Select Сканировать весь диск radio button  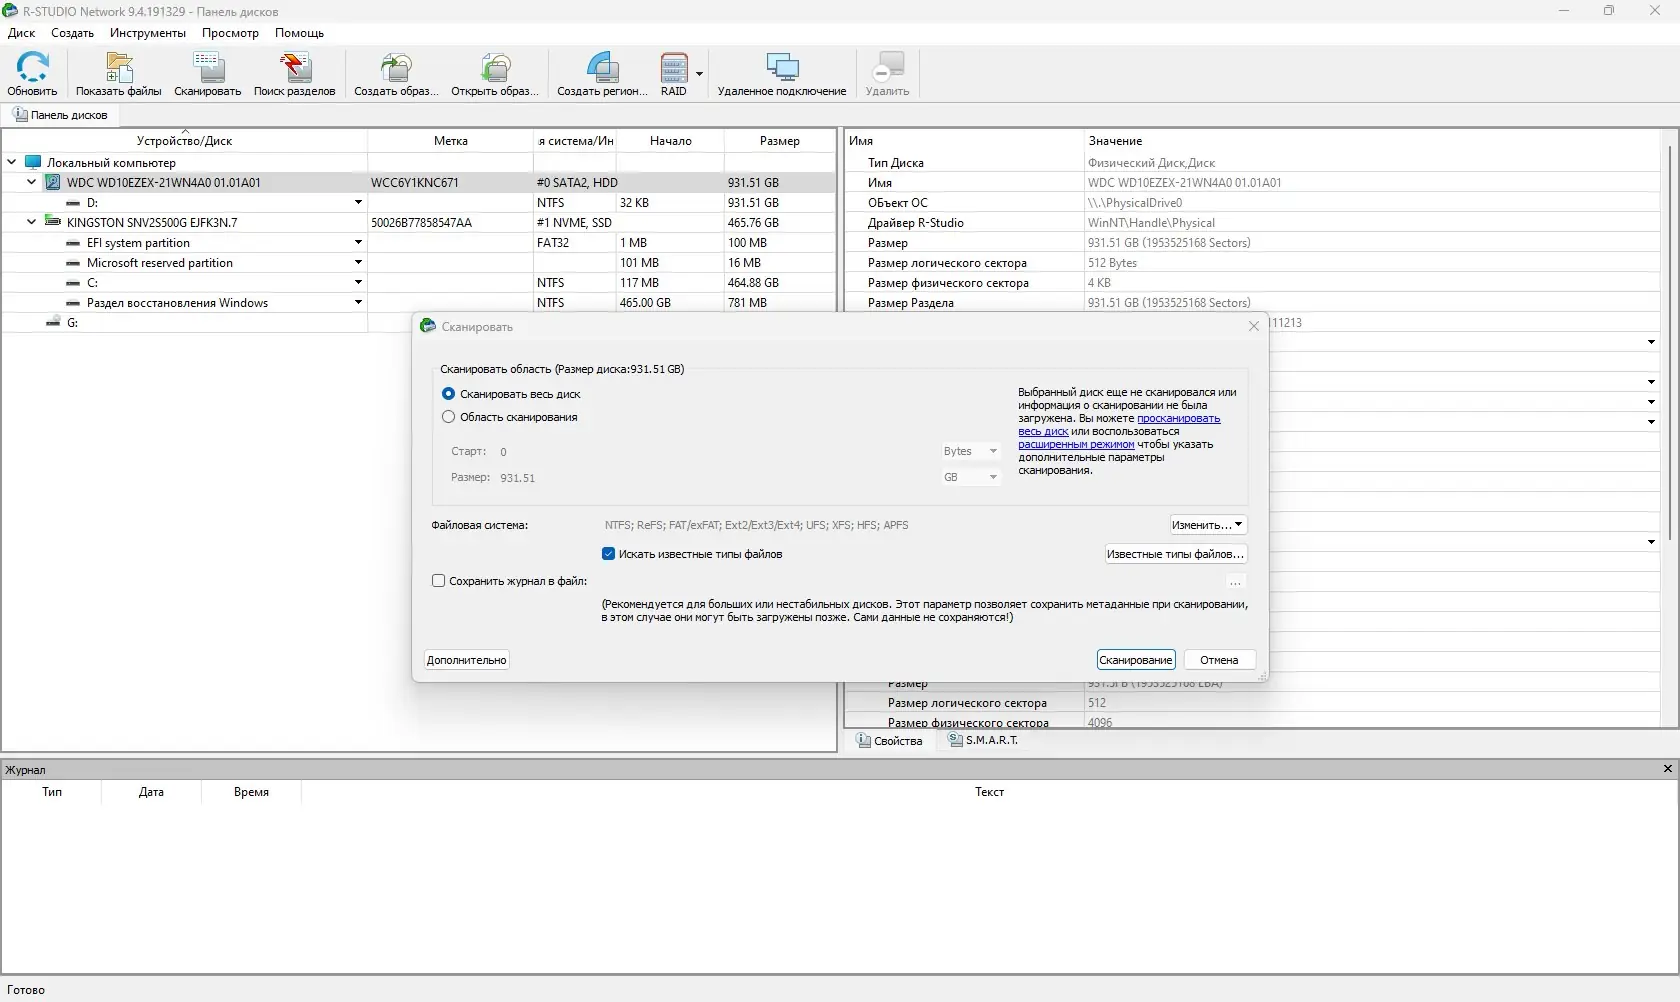(448, 394)
